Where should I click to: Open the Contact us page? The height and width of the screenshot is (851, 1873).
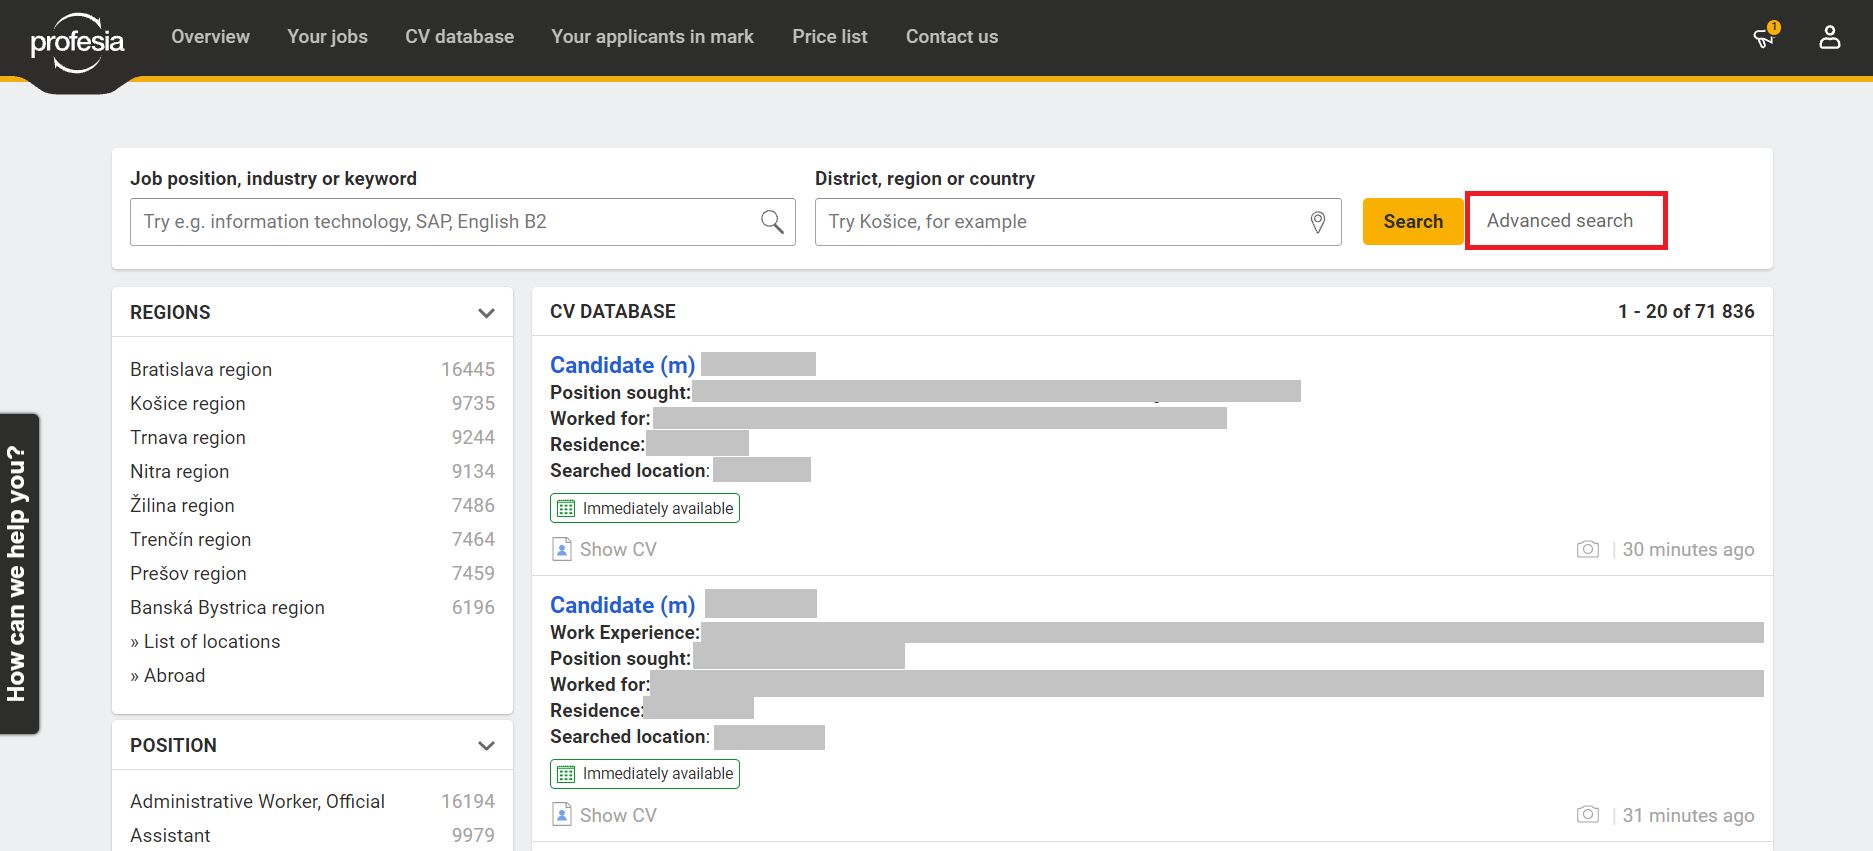click(952, 37)
